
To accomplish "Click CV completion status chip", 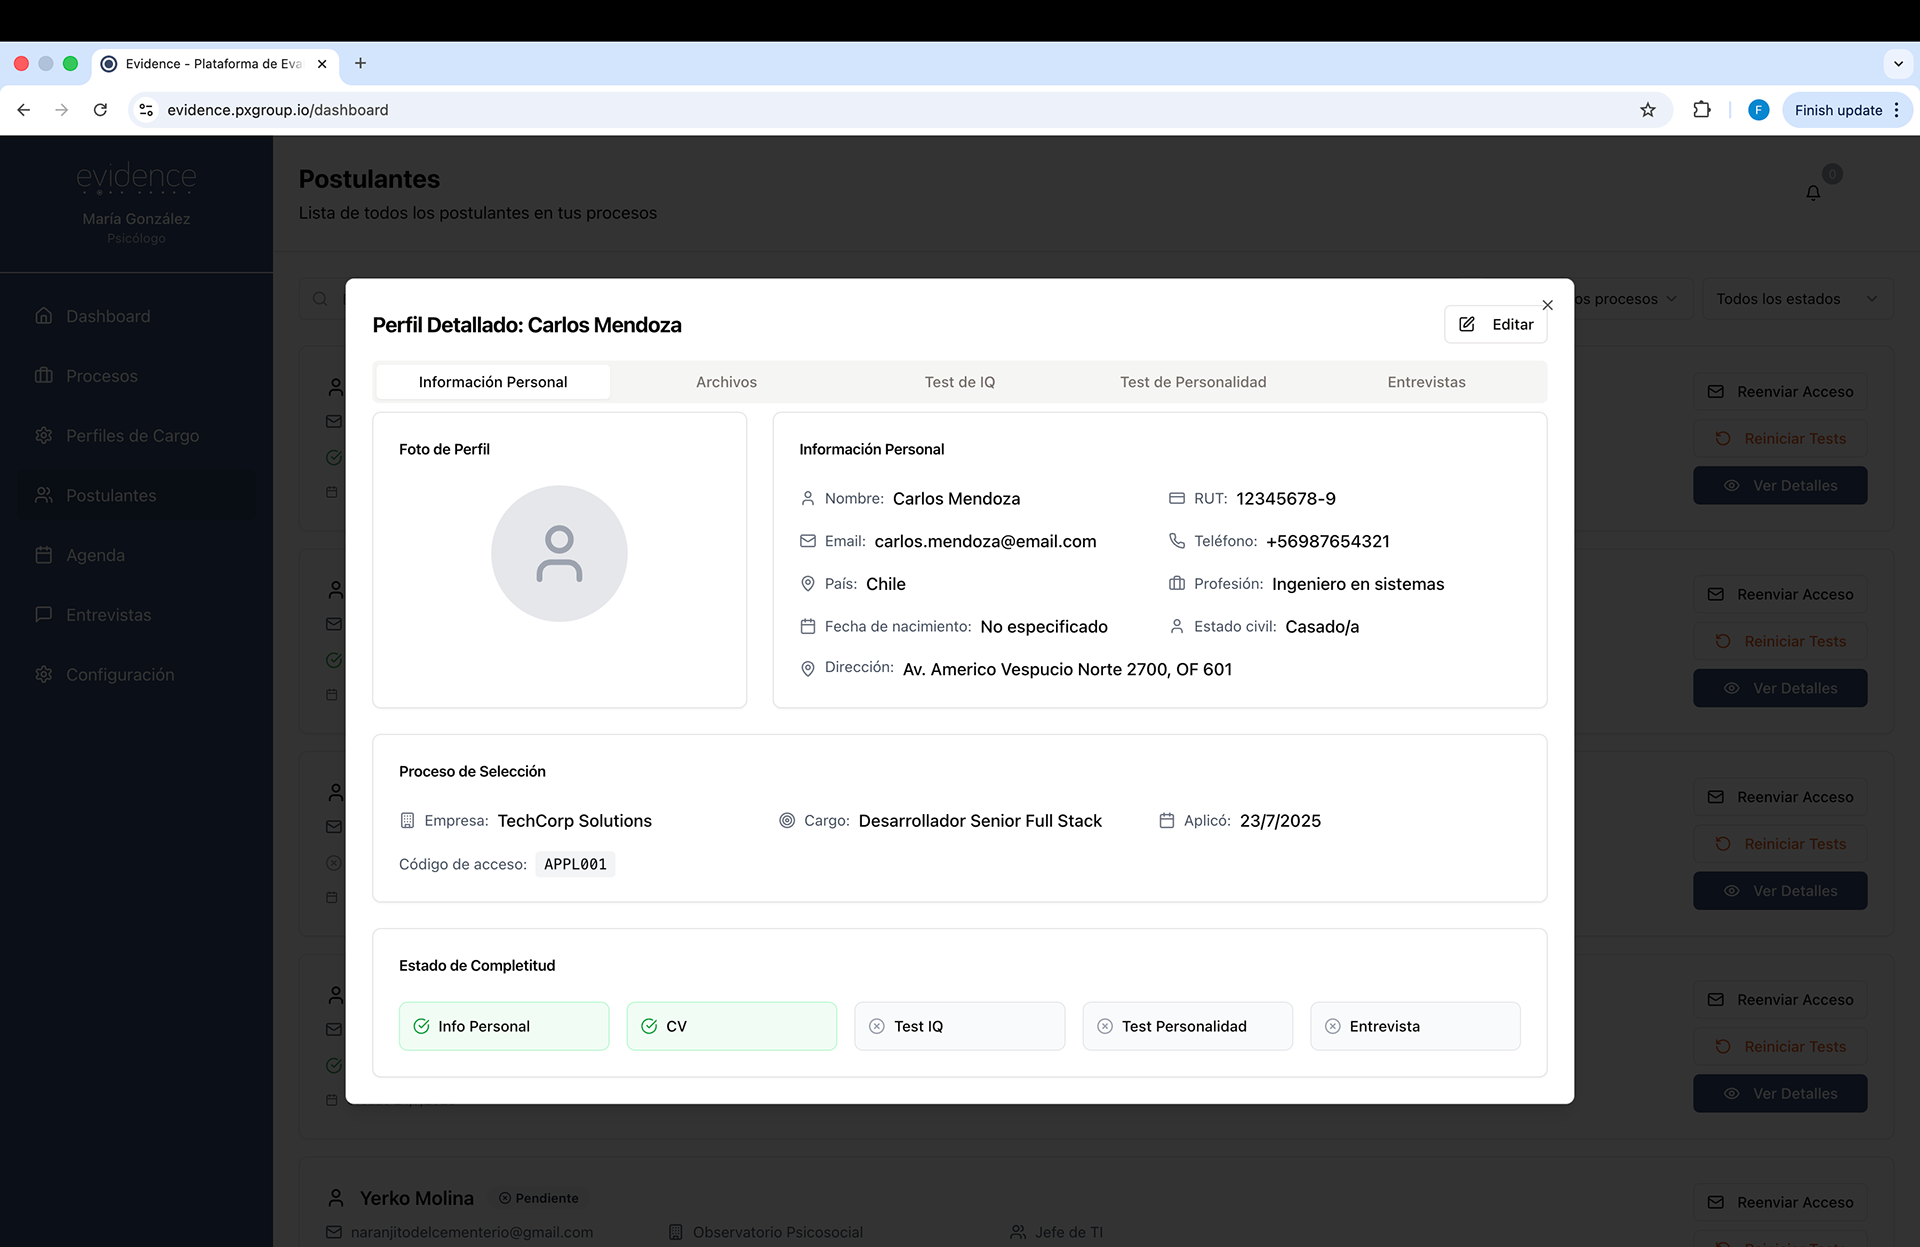I will pyautogui.click(x=731, y=1026).
